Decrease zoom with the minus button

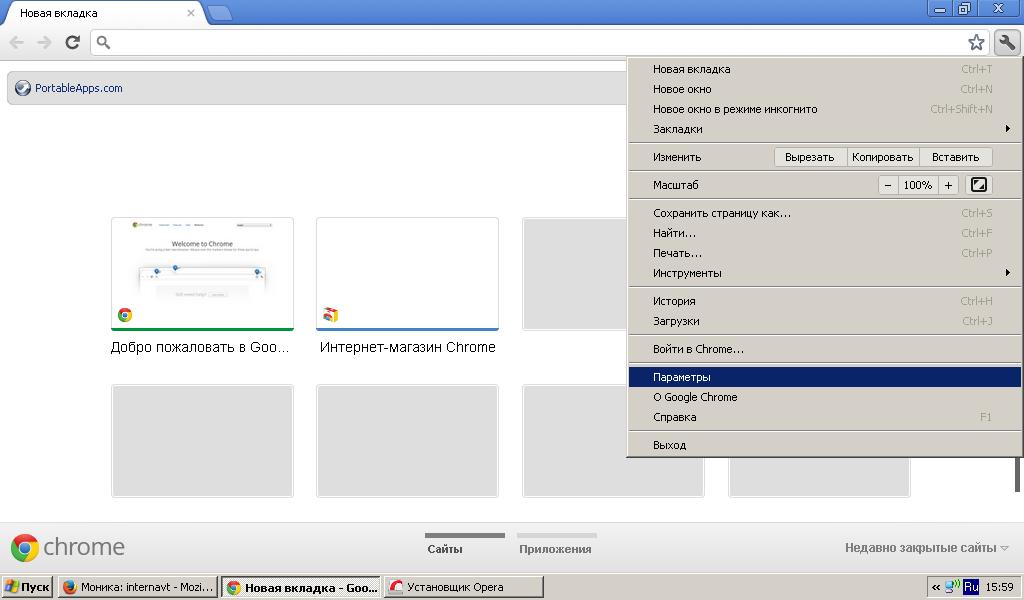tap(888, 185)
